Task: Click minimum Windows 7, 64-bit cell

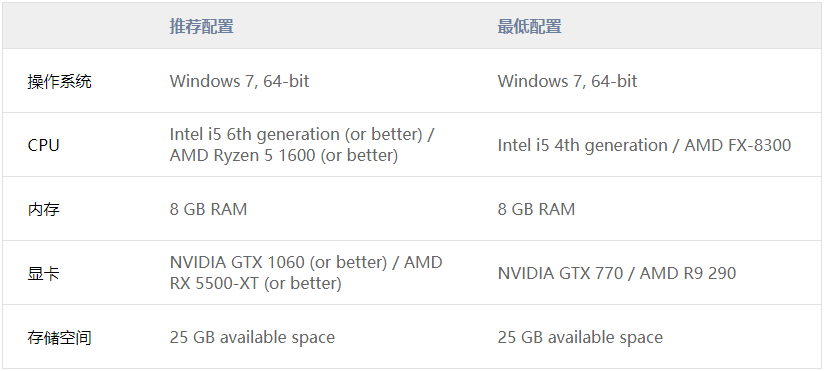Action: pyautogui.click(x=567, y=81)
